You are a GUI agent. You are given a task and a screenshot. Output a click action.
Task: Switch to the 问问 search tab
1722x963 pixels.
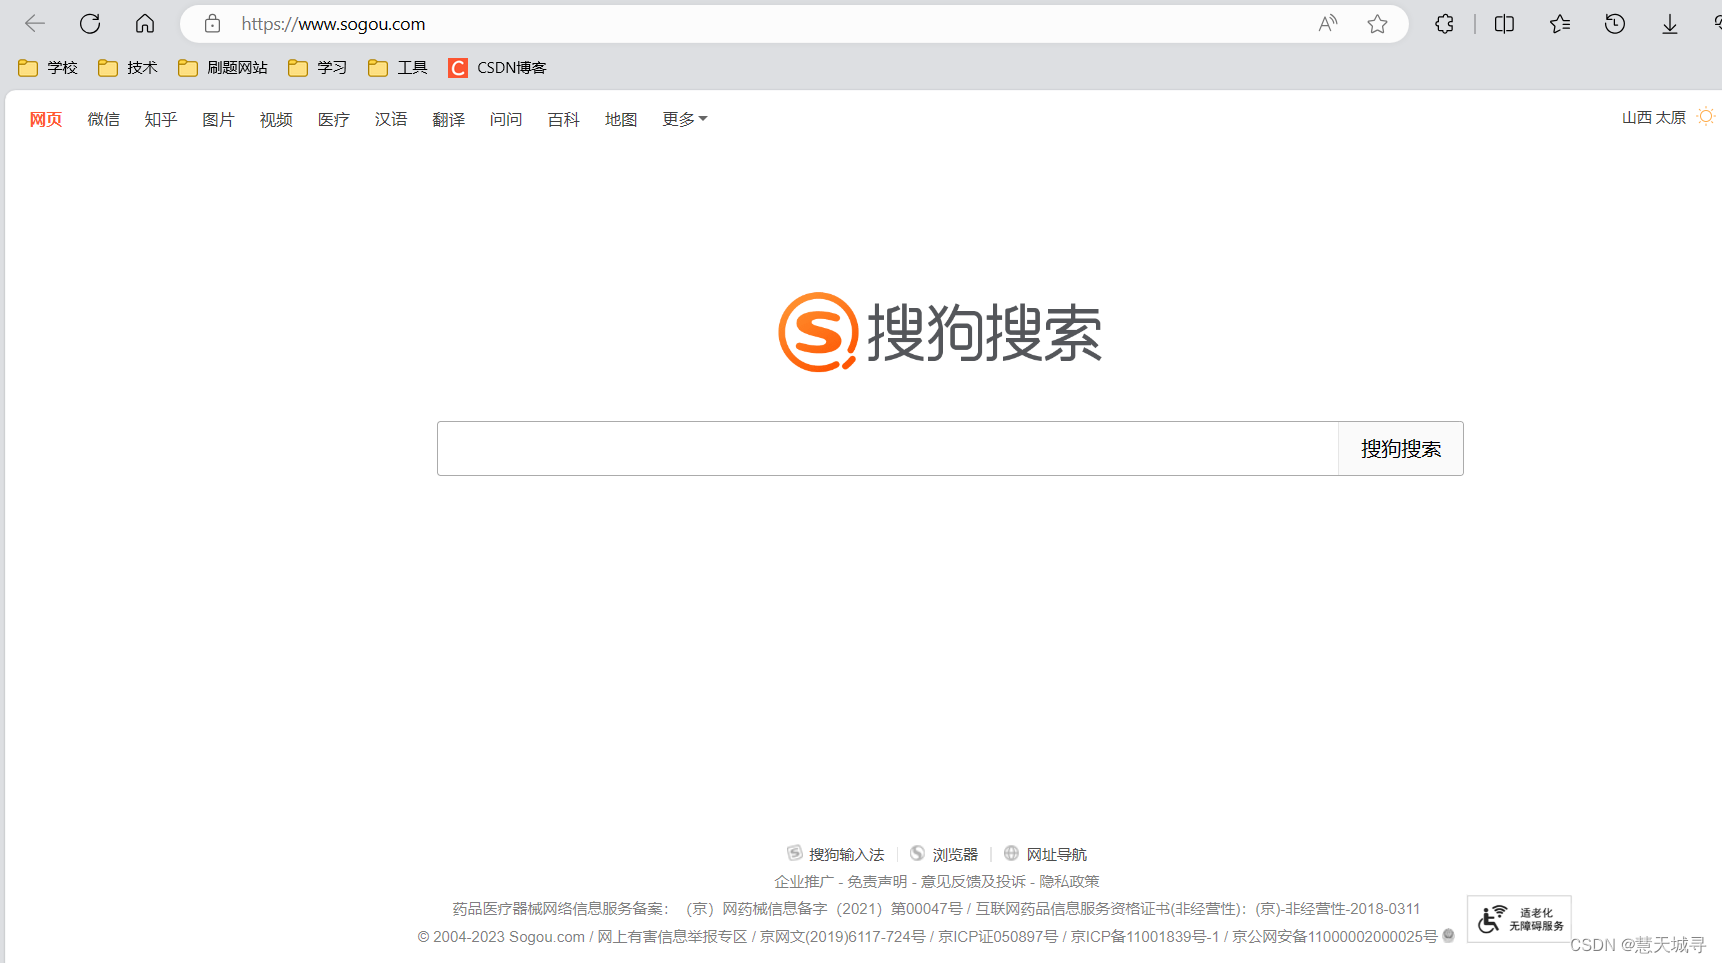[506, 119]
